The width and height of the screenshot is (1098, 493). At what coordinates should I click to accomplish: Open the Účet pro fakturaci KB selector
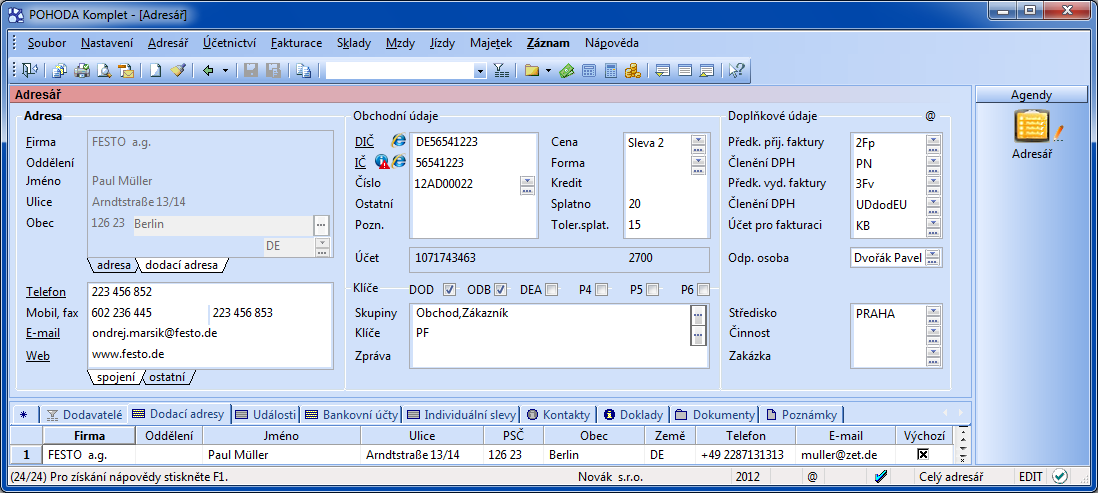[932, 225]
